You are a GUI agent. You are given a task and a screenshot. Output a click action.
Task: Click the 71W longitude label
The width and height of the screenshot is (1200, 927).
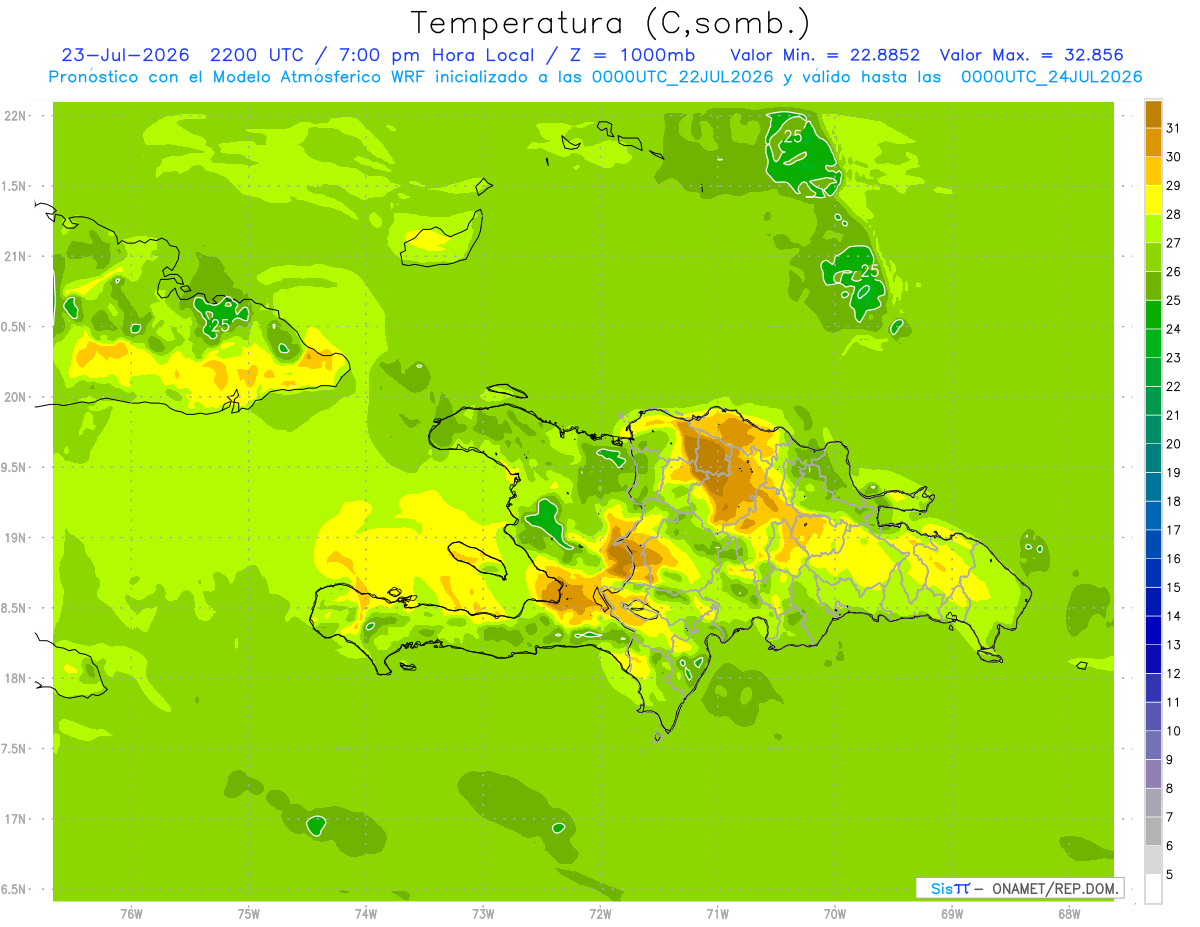coord(717,914)
